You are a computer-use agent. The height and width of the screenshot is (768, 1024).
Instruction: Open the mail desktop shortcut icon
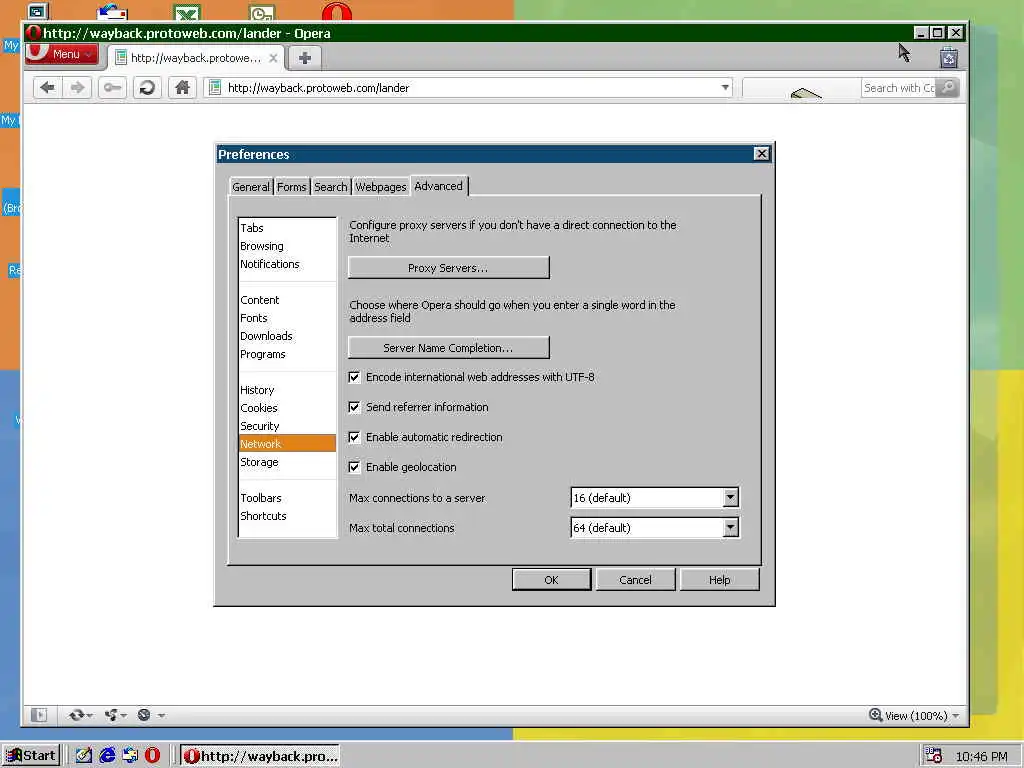click(x=112, y=12)
